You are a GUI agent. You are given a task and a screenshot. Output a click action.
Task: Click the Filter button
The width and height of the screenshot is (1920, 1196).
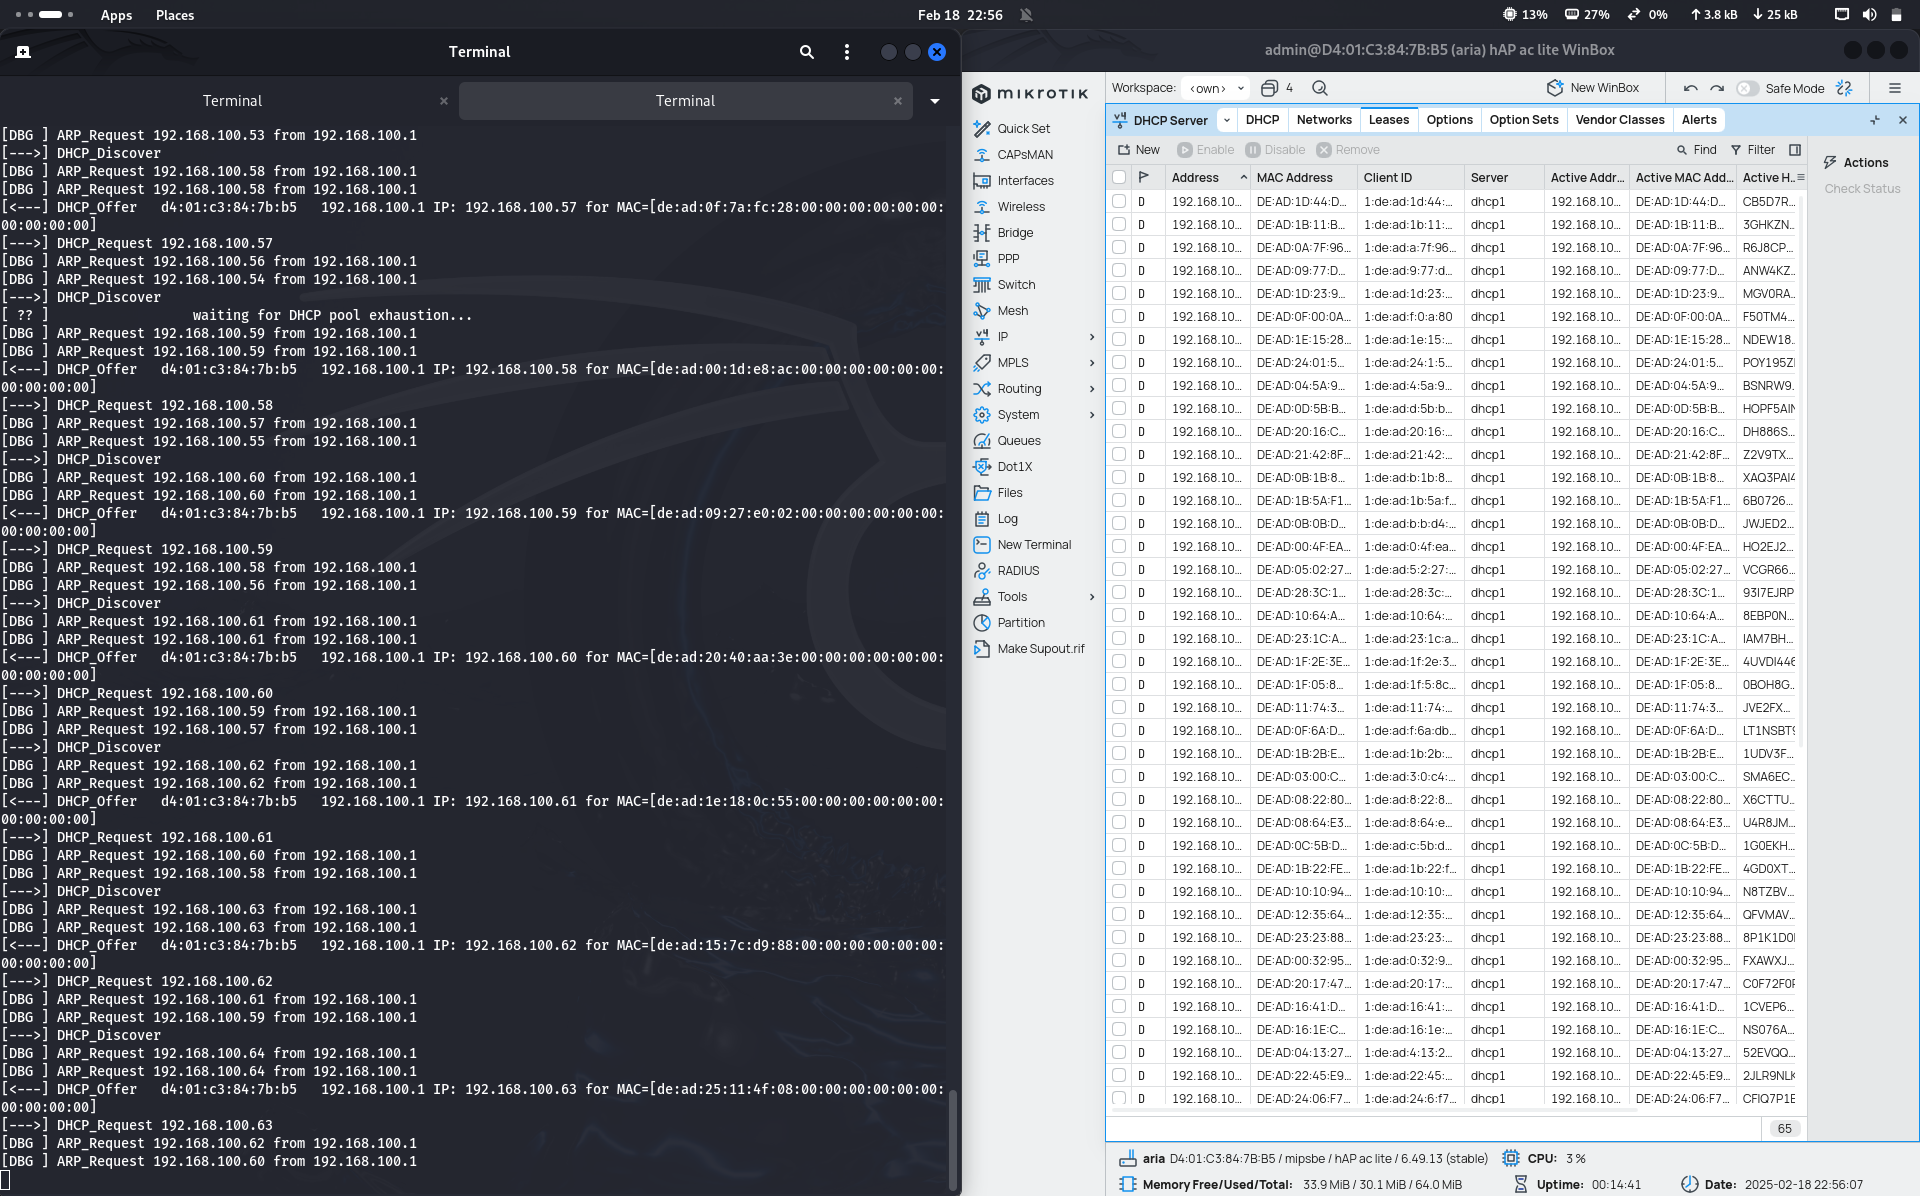click(1752, 149)
